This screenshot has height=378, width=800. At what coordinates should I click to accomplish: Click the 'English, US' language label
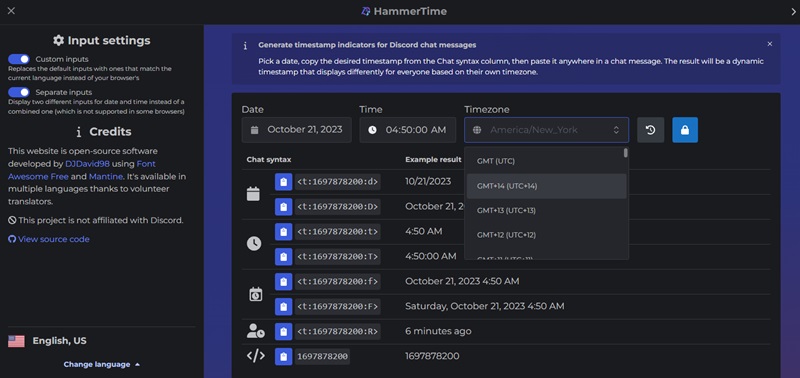coord(60,341)
